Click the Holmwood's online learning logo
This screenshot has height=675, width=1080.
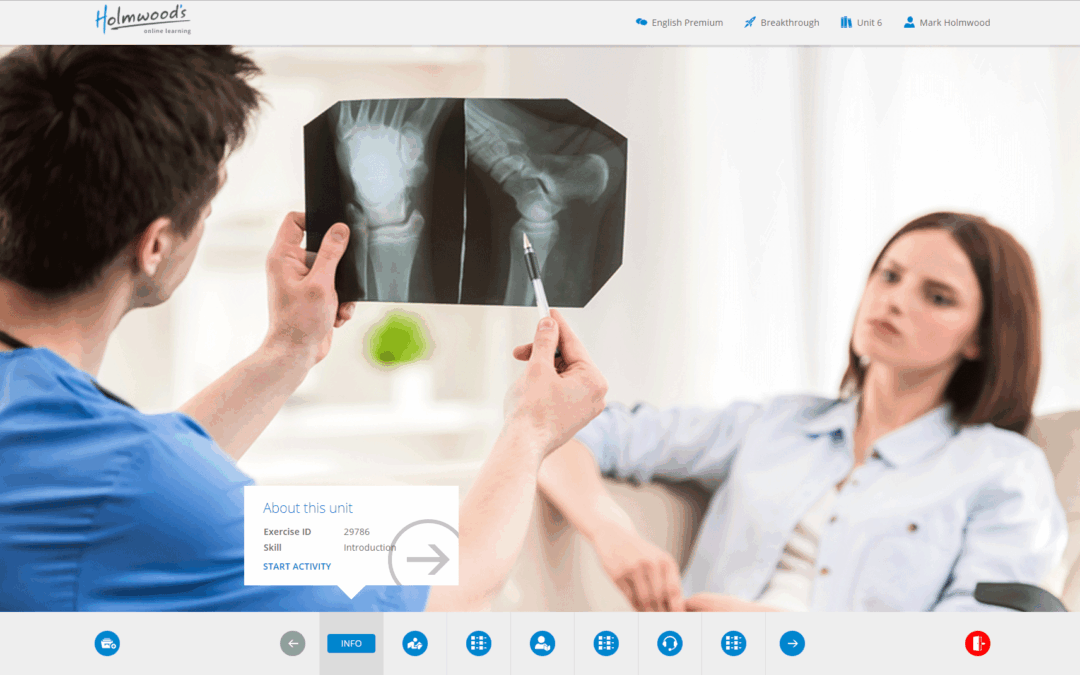pos(143,19)
